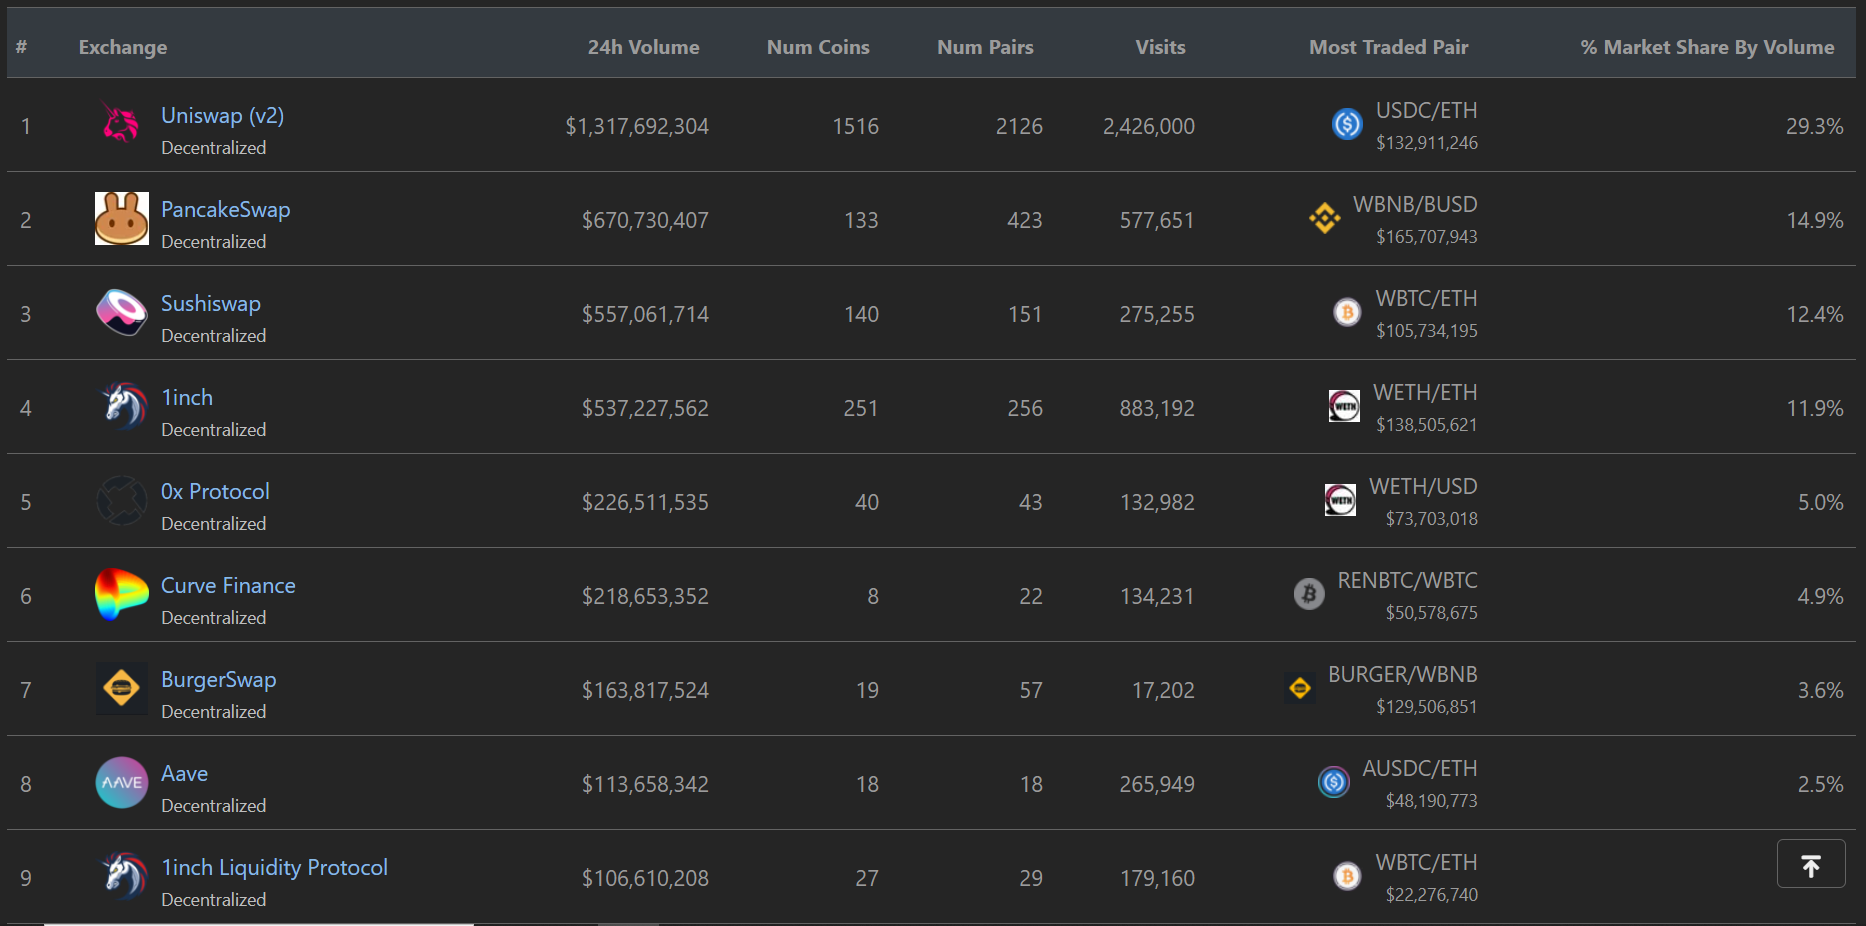Open the PancakeSwap exchange link
Image resolution: width=1866 pixels, height=926 pixels.
coord(225,209)
